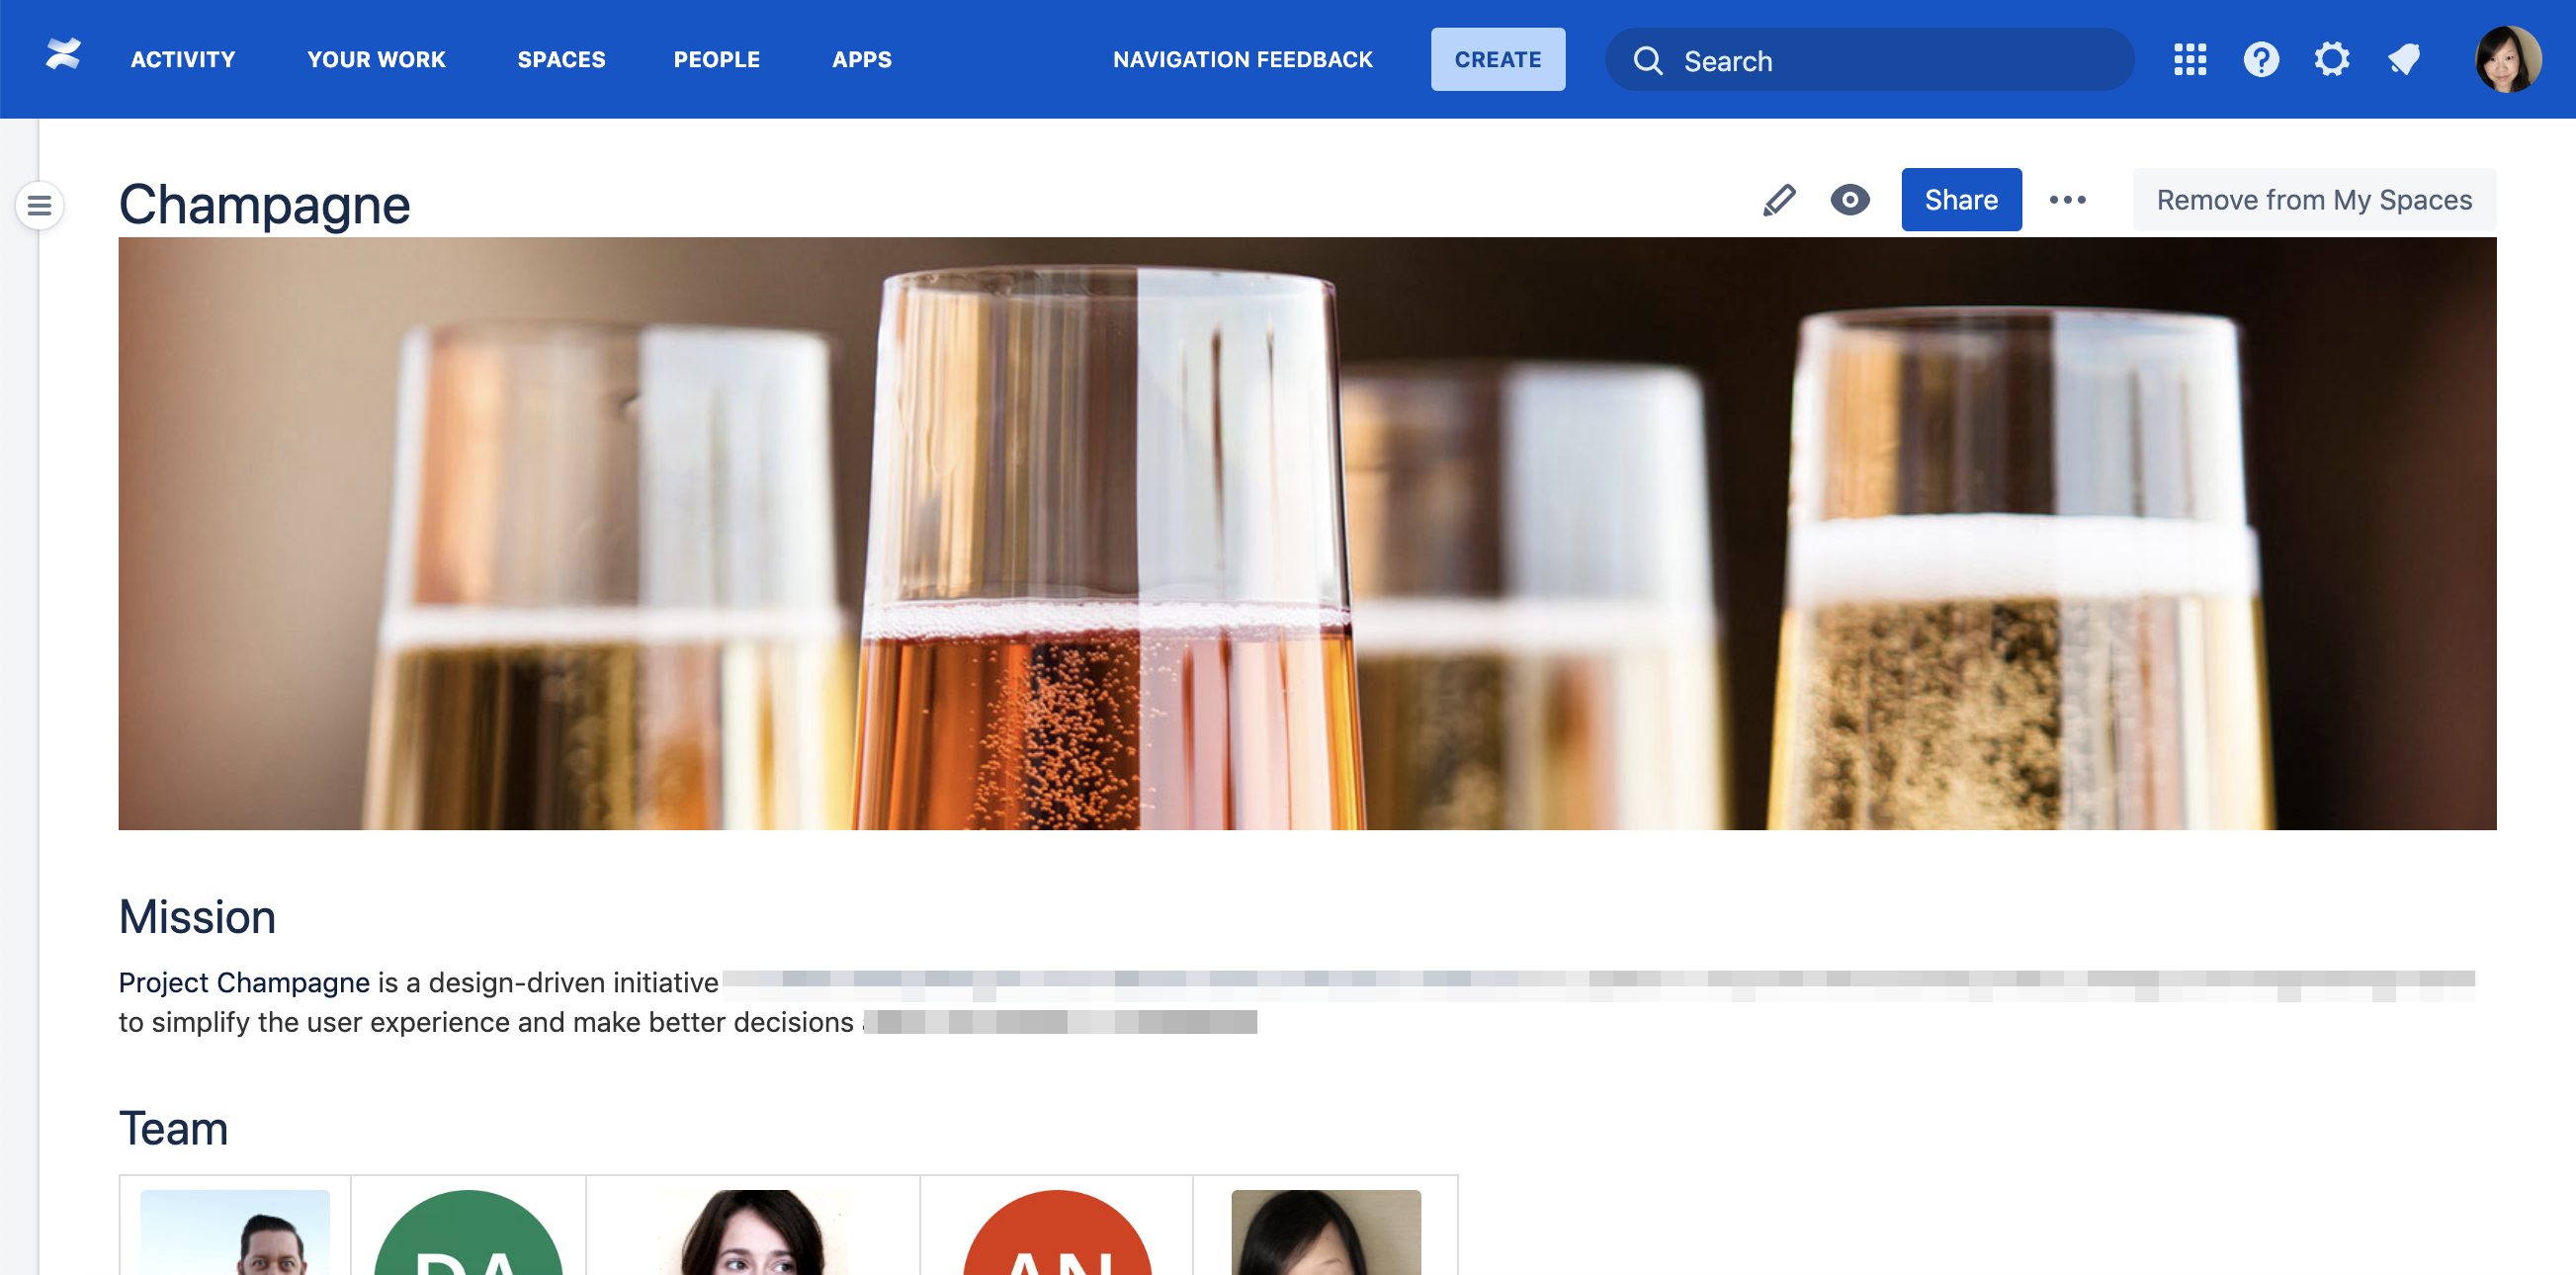Click the red AN avatar
The image size is (2576, 1275).
click(1056, 1232)
